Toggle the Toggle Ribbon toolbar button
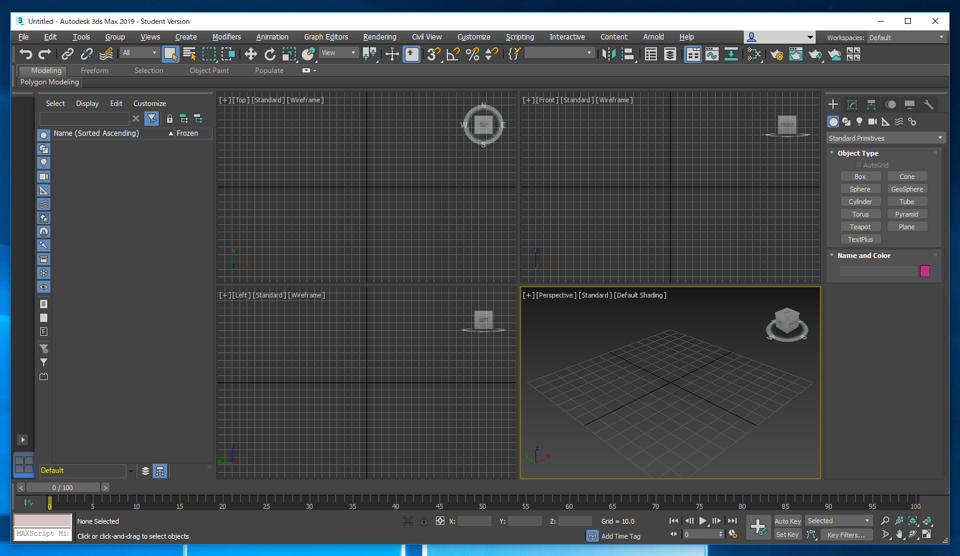The height and width of the screenshot is (556, 960). point(692,54)
